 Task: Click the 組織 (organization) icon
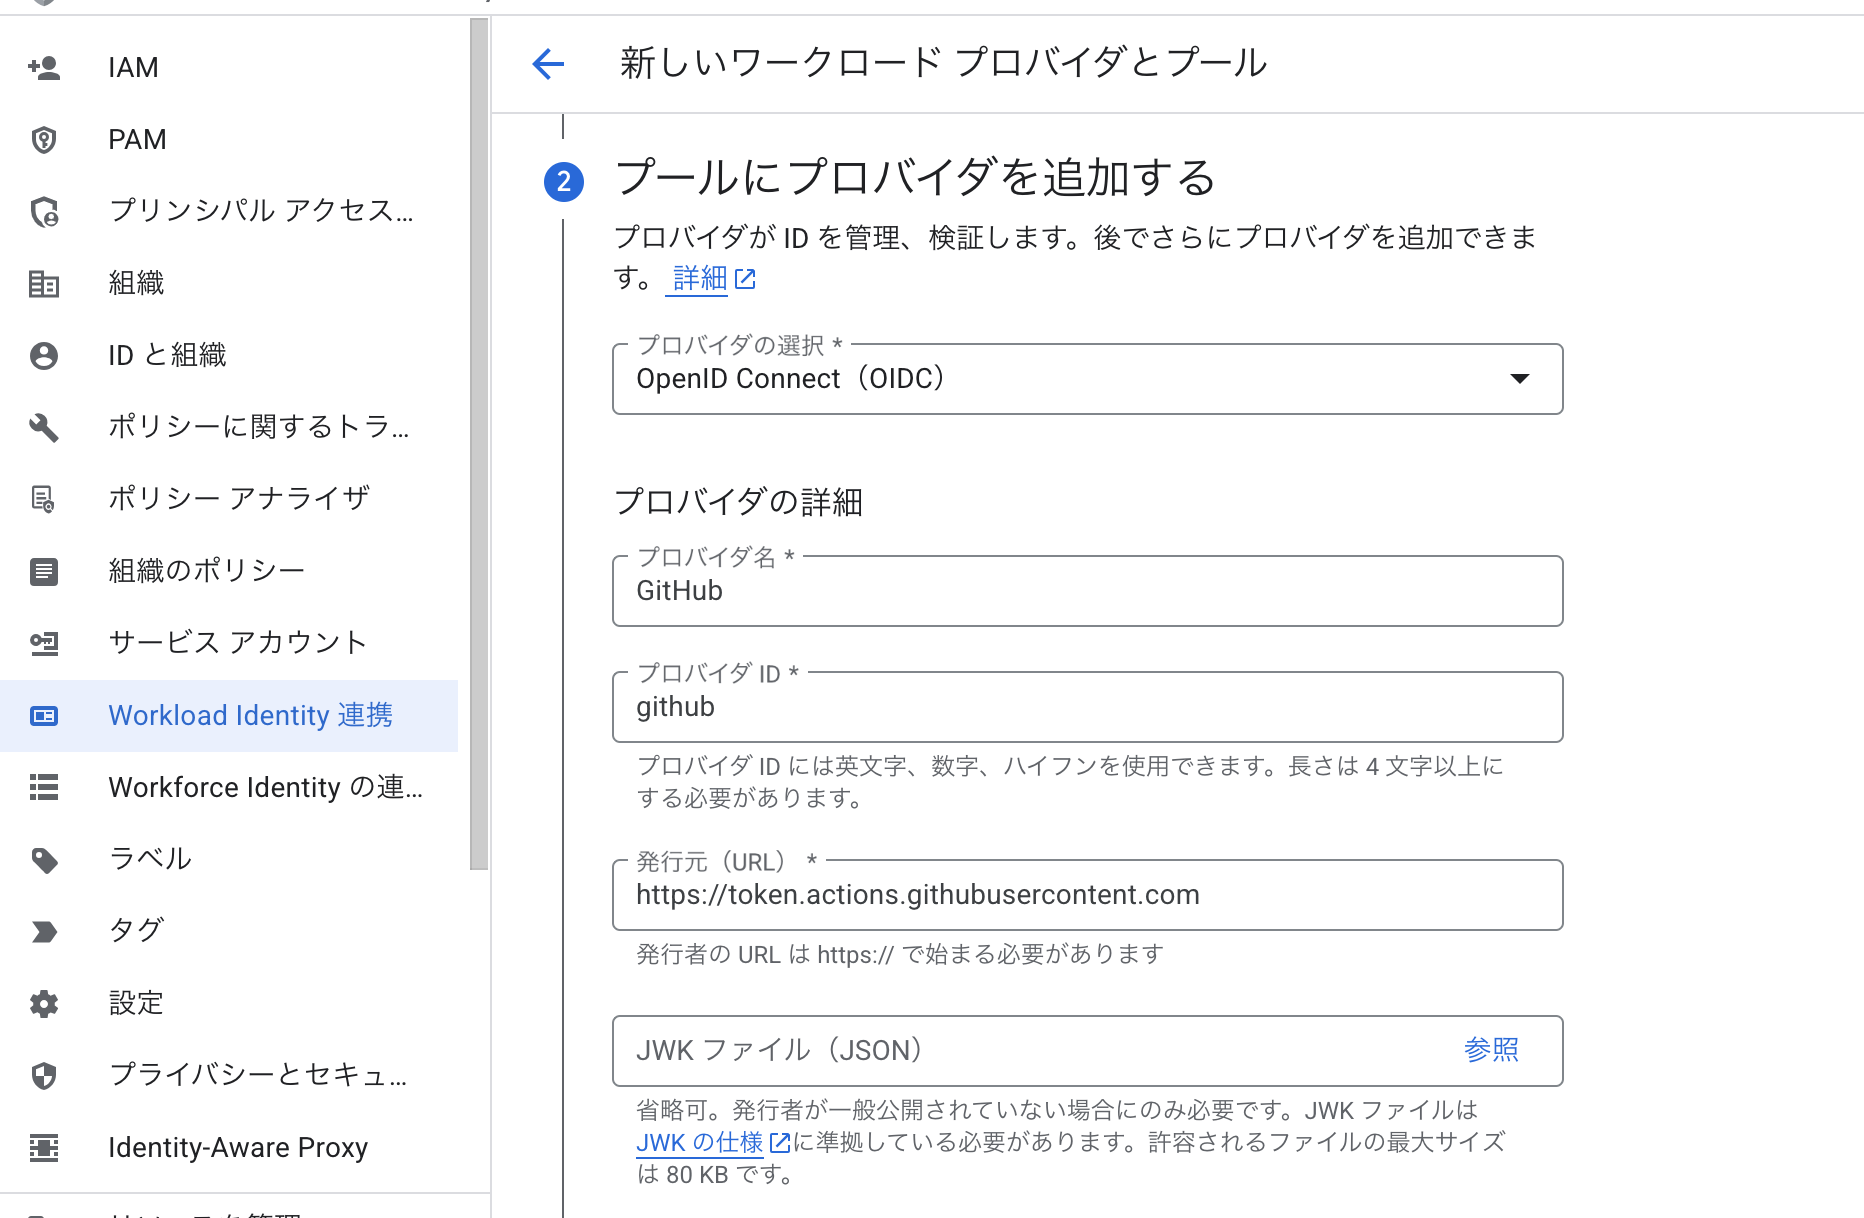pos(44,283)
